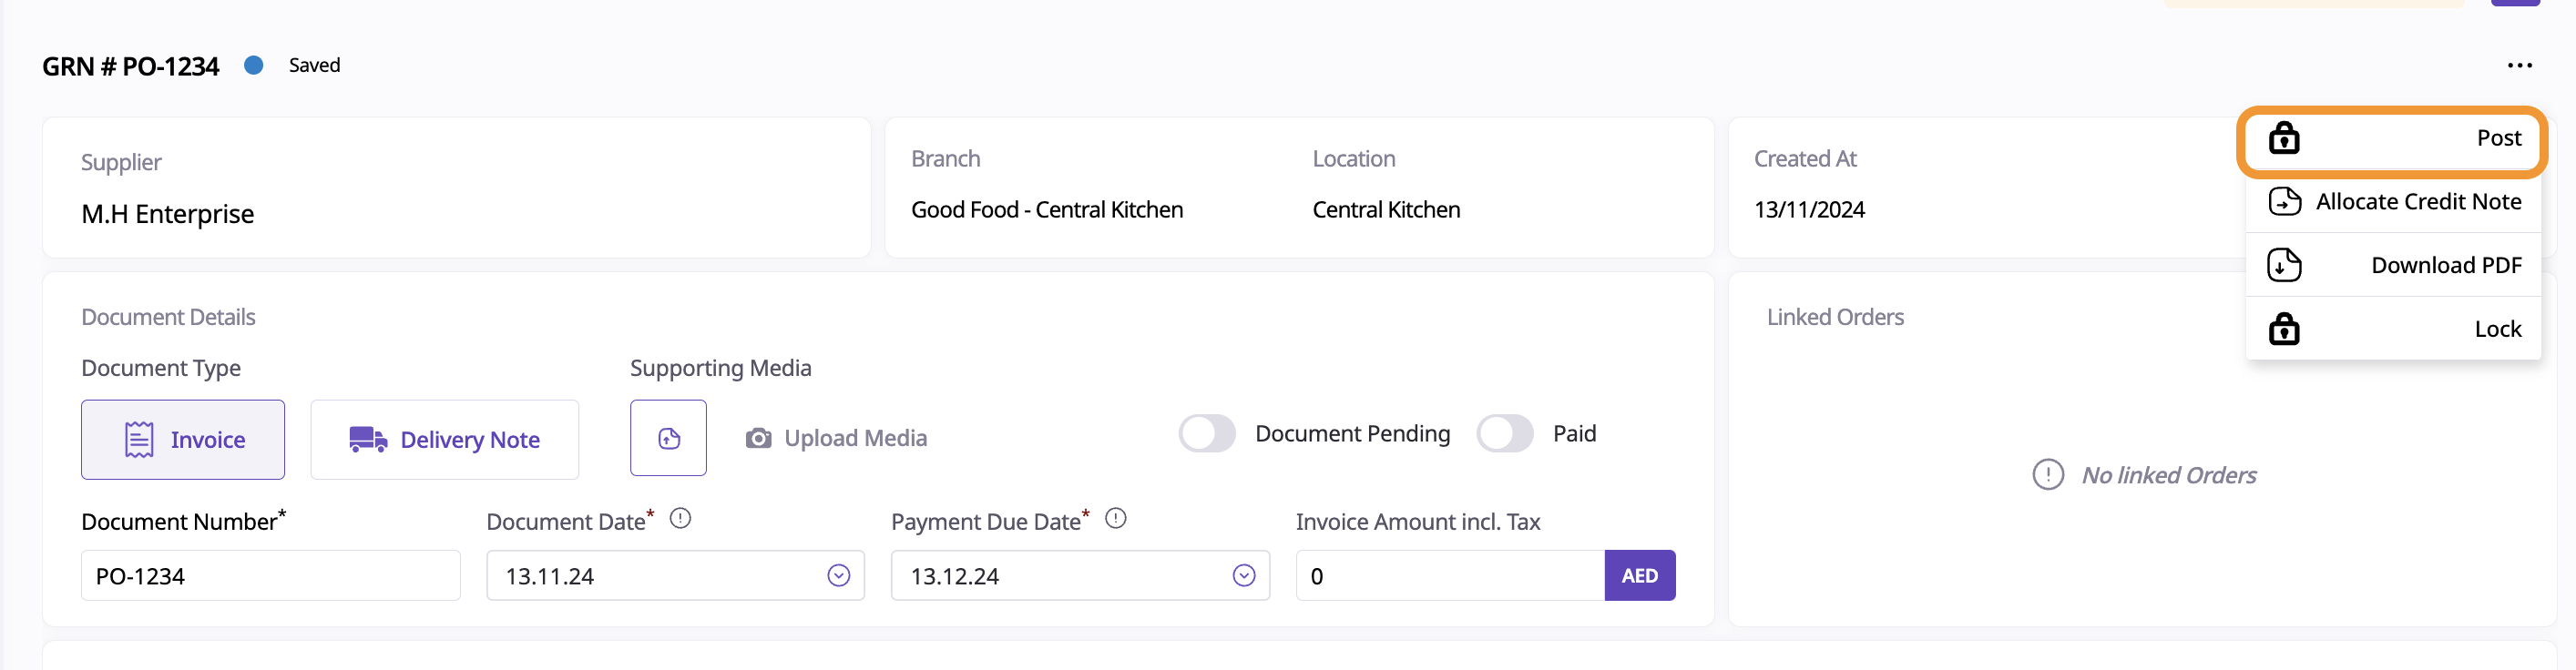Open the Document Date picker dropdown
Image resolution: width=2576 pixels, height=670 pixels.
point(838,576)
